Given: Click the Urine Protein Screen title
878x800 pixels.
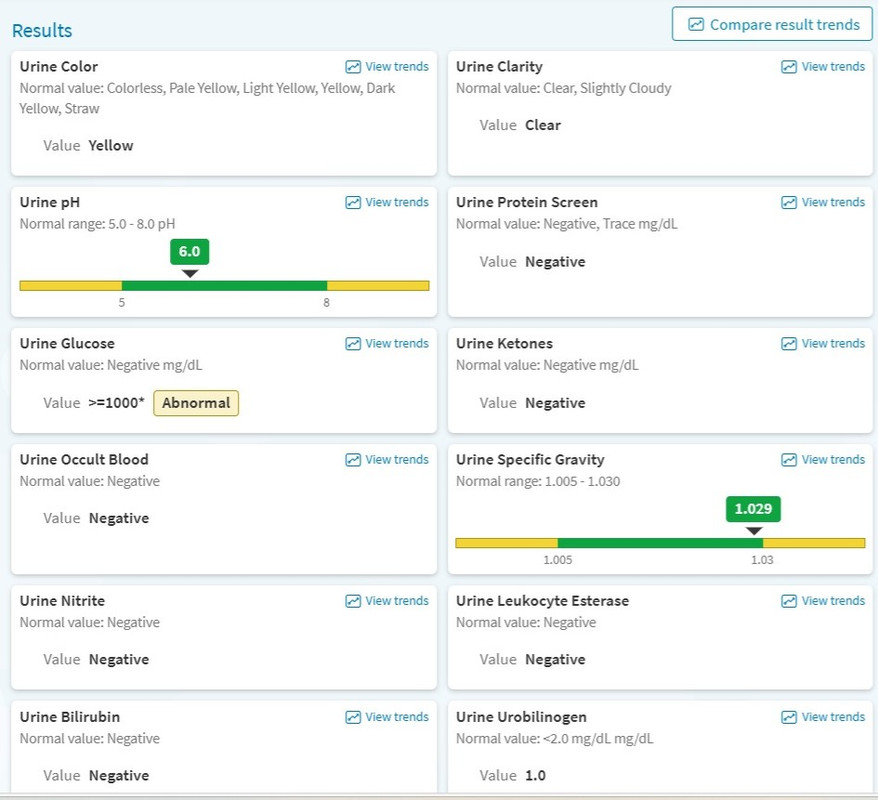Looking at the screenshot, I should pyautogui.click(x=526, y=202).
